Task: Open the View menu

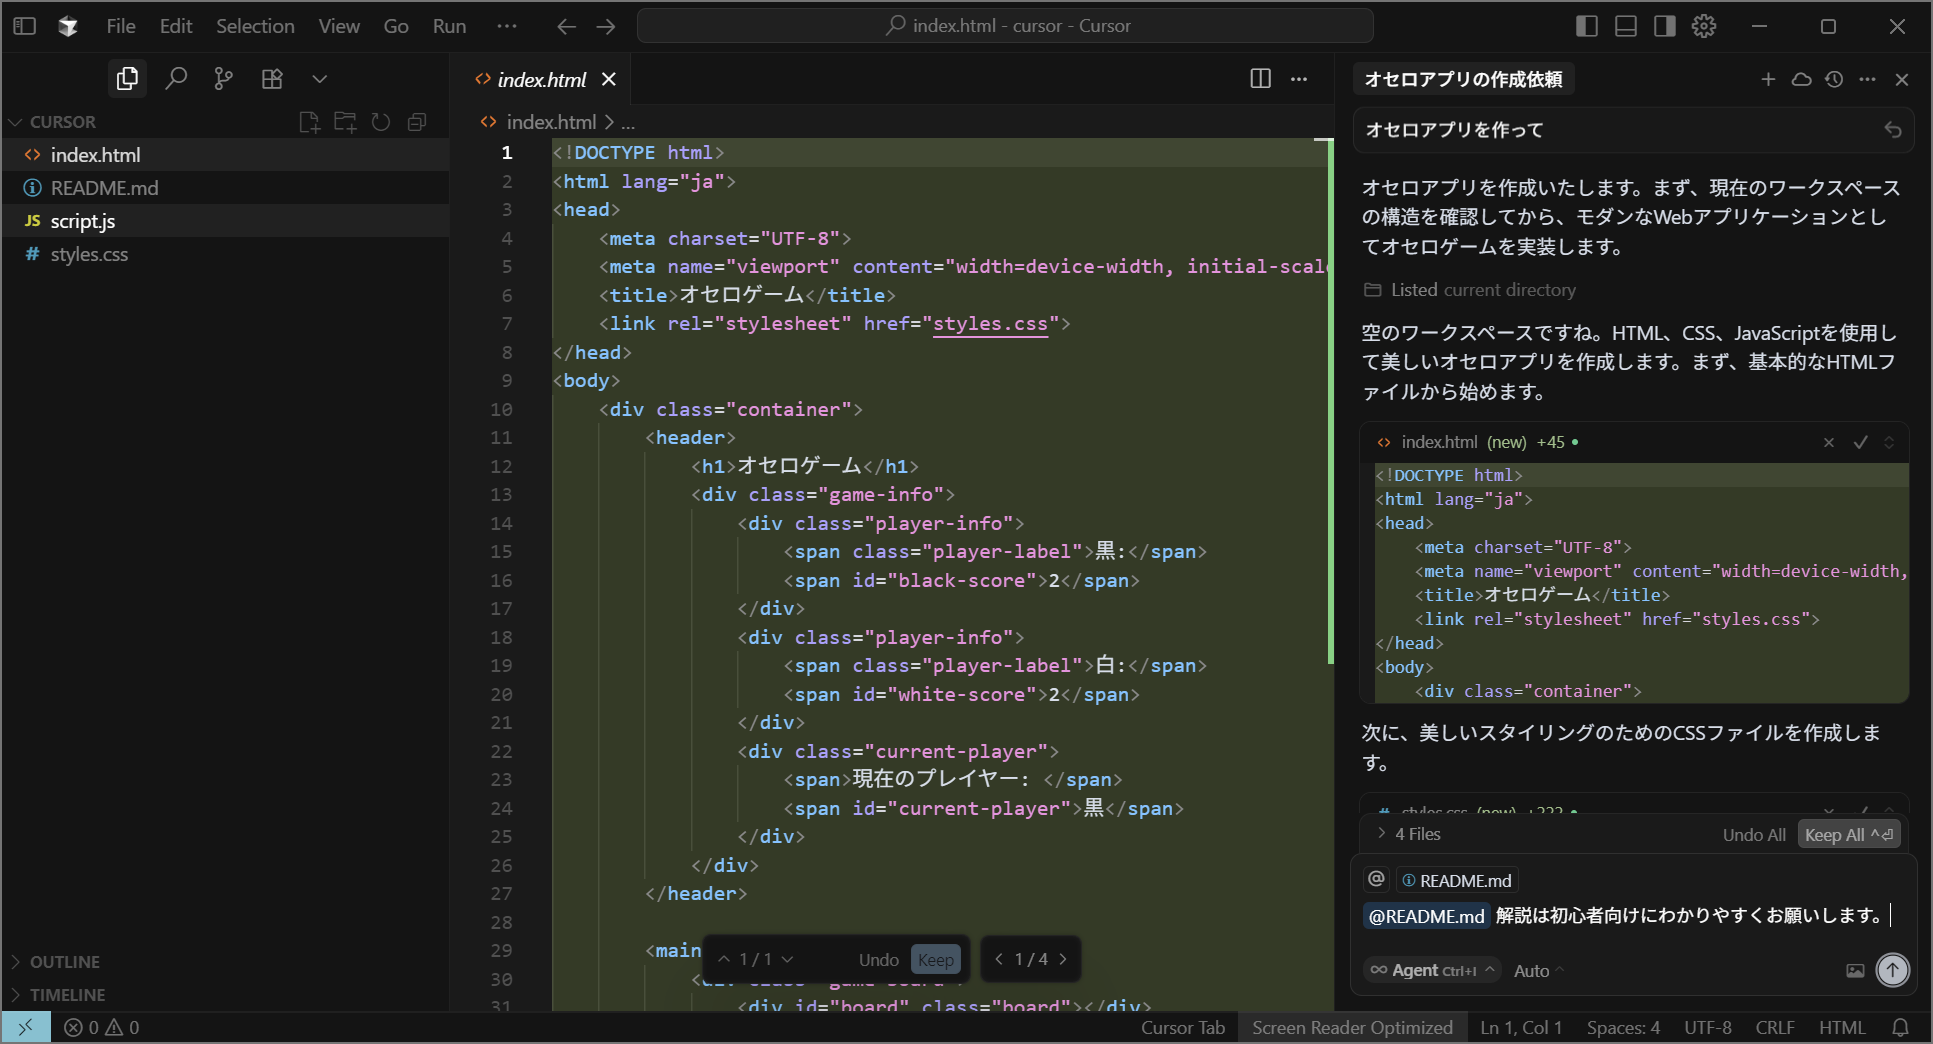Action: 339,26
